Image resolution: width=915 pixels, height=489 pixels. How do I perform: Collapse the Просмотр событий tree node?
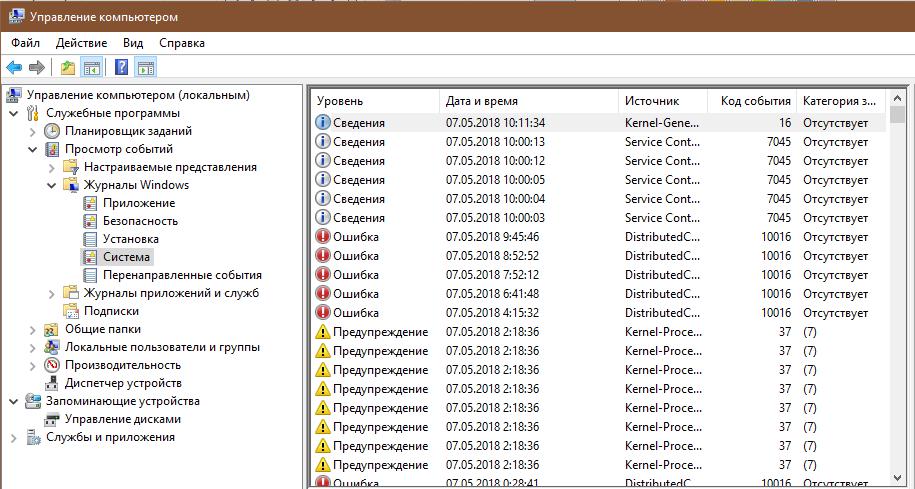click(x=32, y=149)
